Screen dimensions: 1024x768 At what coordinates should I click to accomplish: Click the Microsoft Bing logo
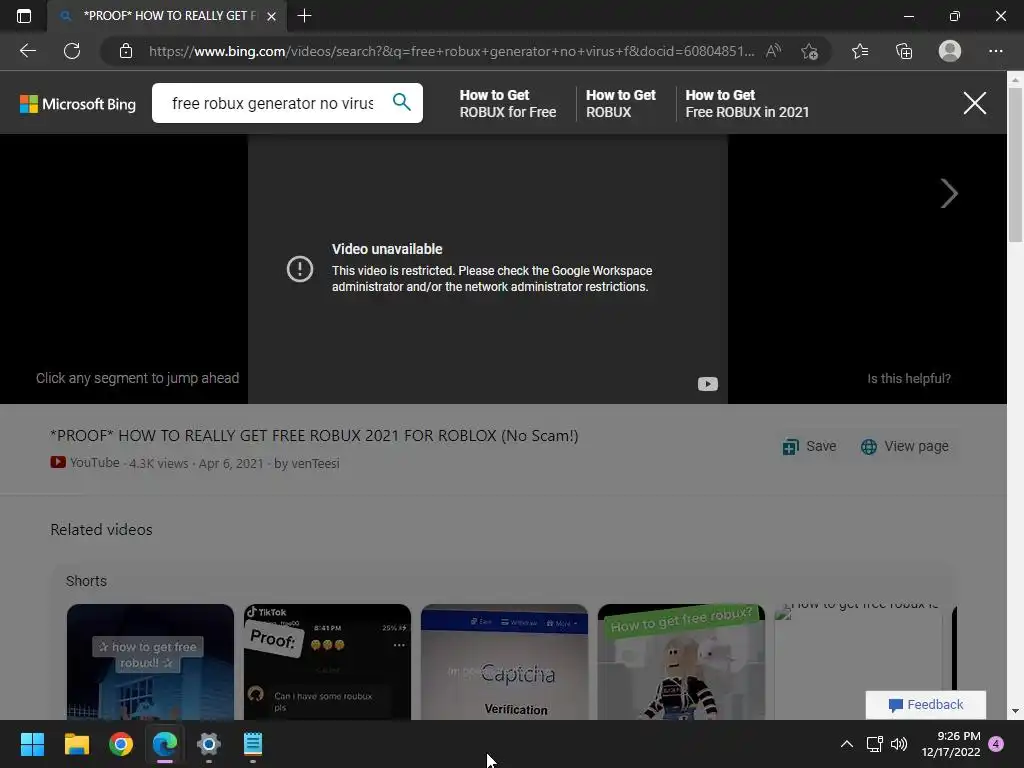point(78,104)
